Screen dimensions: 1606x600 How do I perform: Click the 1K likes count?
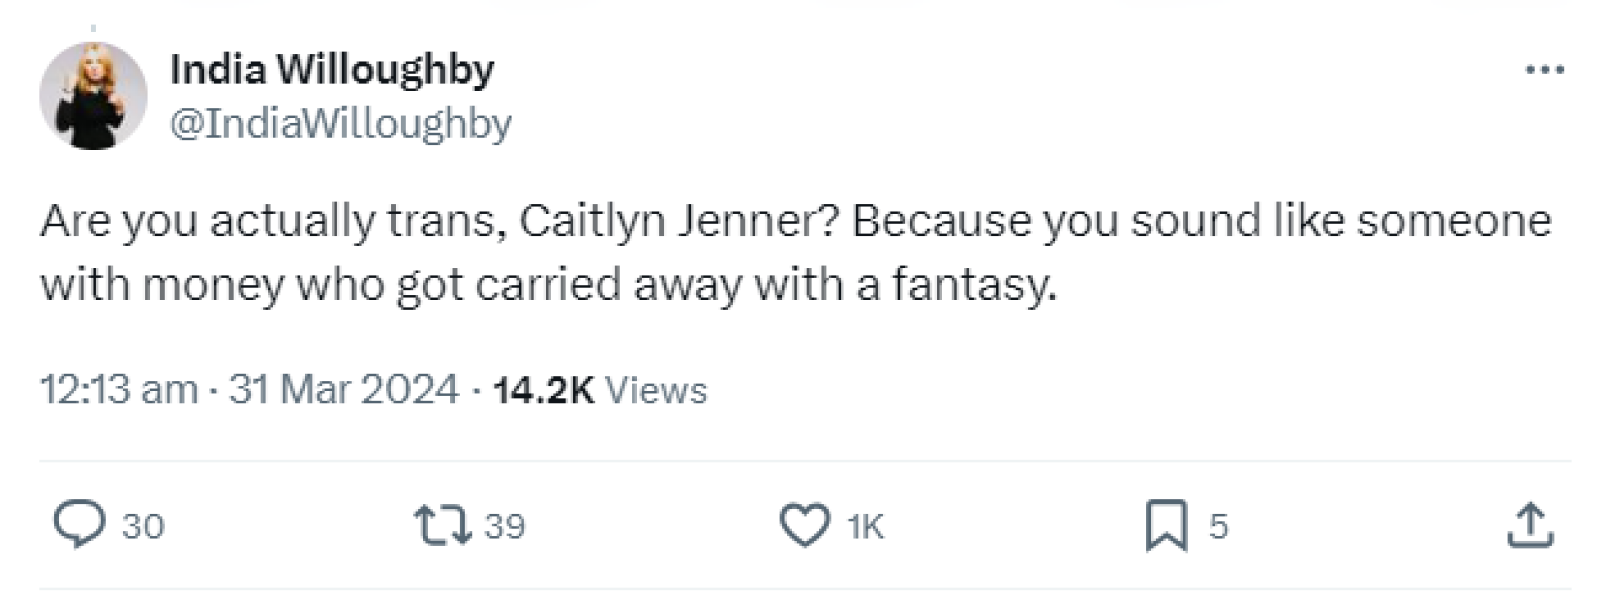point(866,526)
